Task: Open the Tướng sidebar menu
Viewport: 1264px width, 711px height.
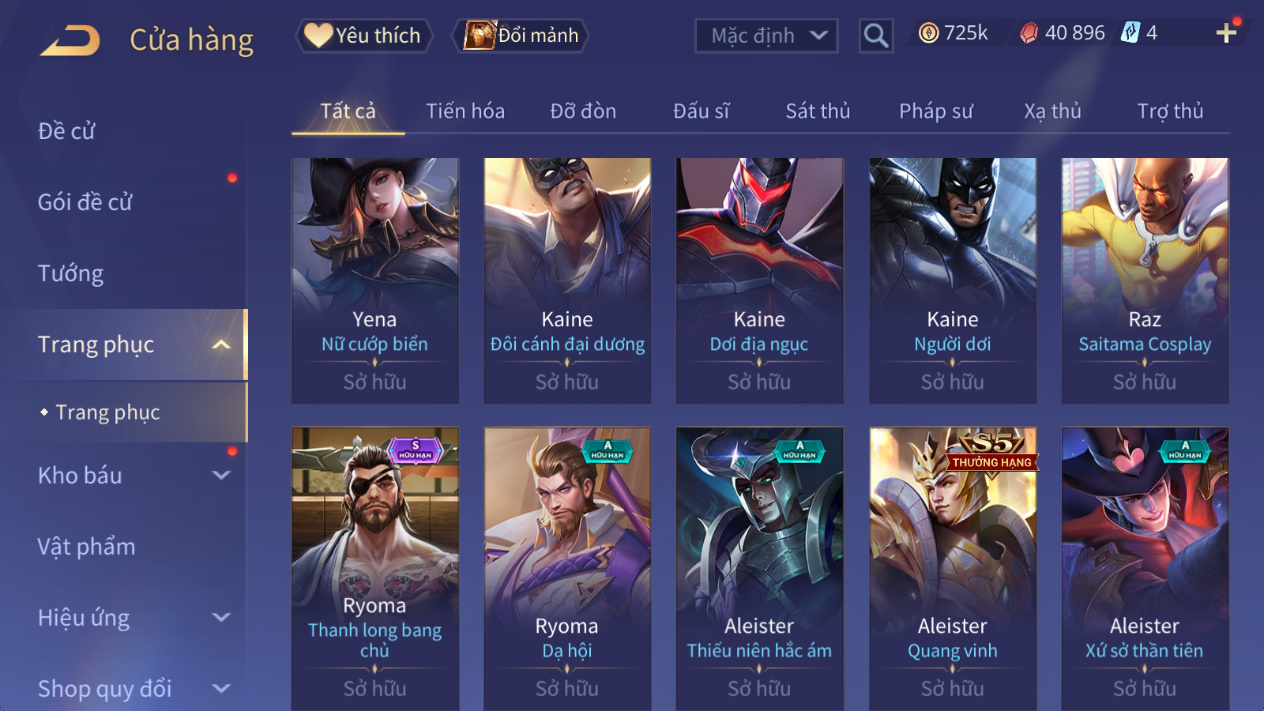Action: pos(71,273)
